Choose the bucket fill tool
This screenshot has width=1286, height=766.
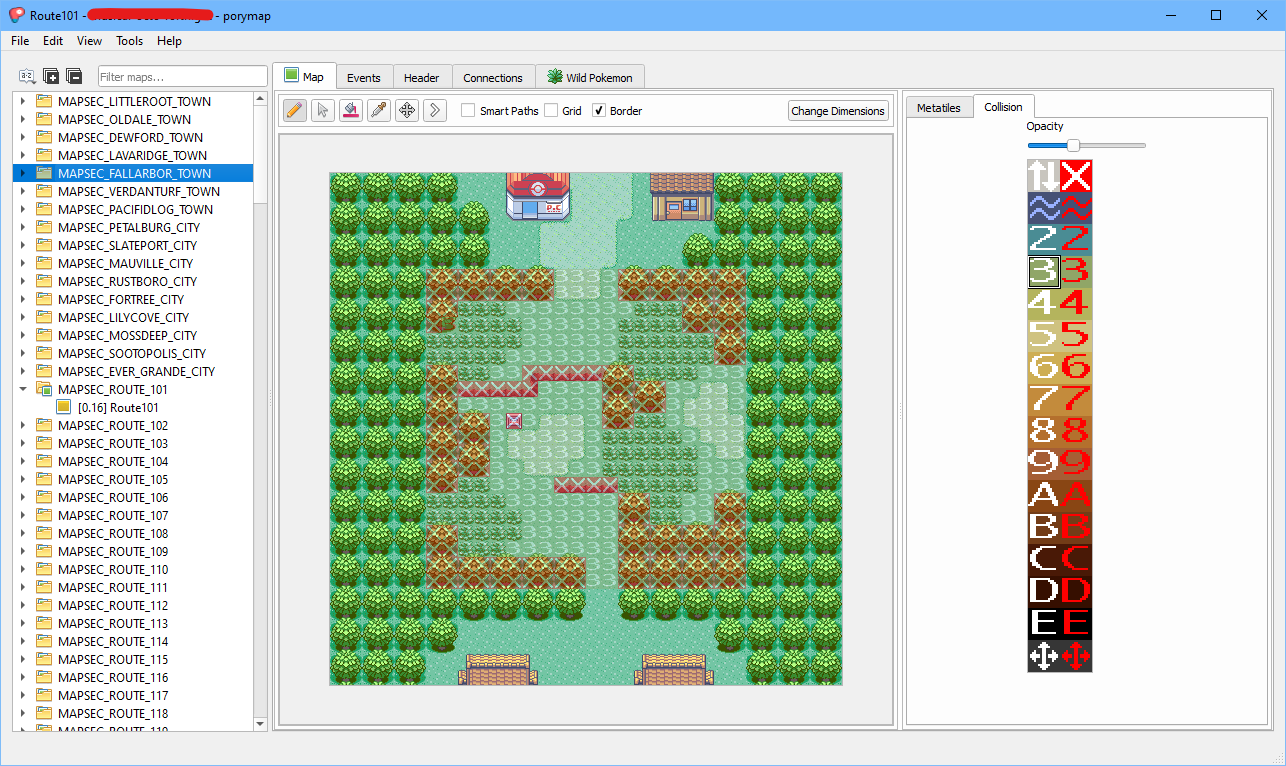[x=350, y=110]
